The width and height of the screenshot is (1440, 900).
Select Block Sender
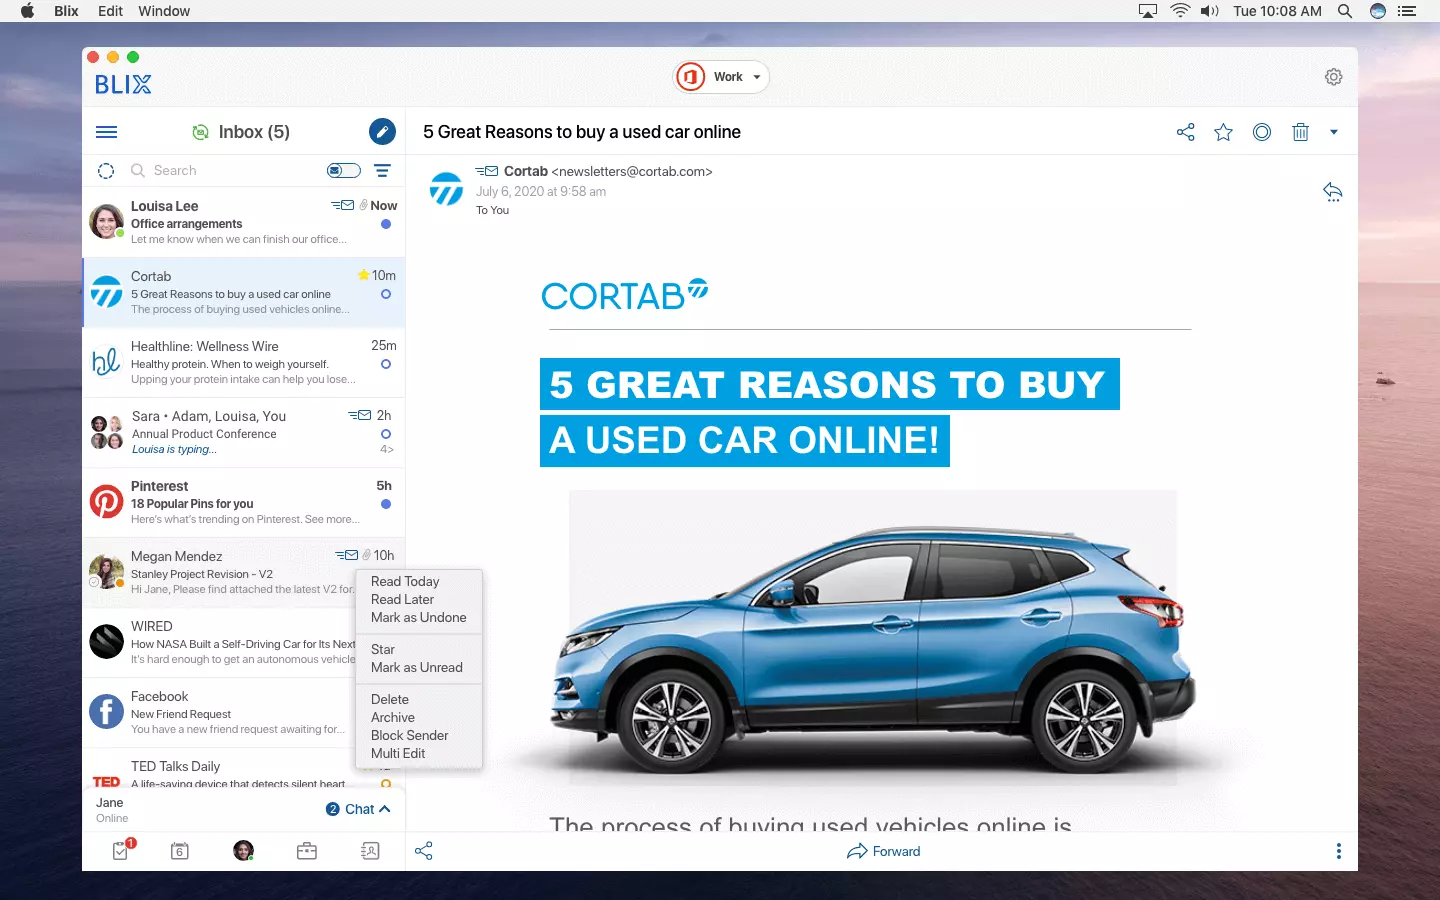pos(410,735)
